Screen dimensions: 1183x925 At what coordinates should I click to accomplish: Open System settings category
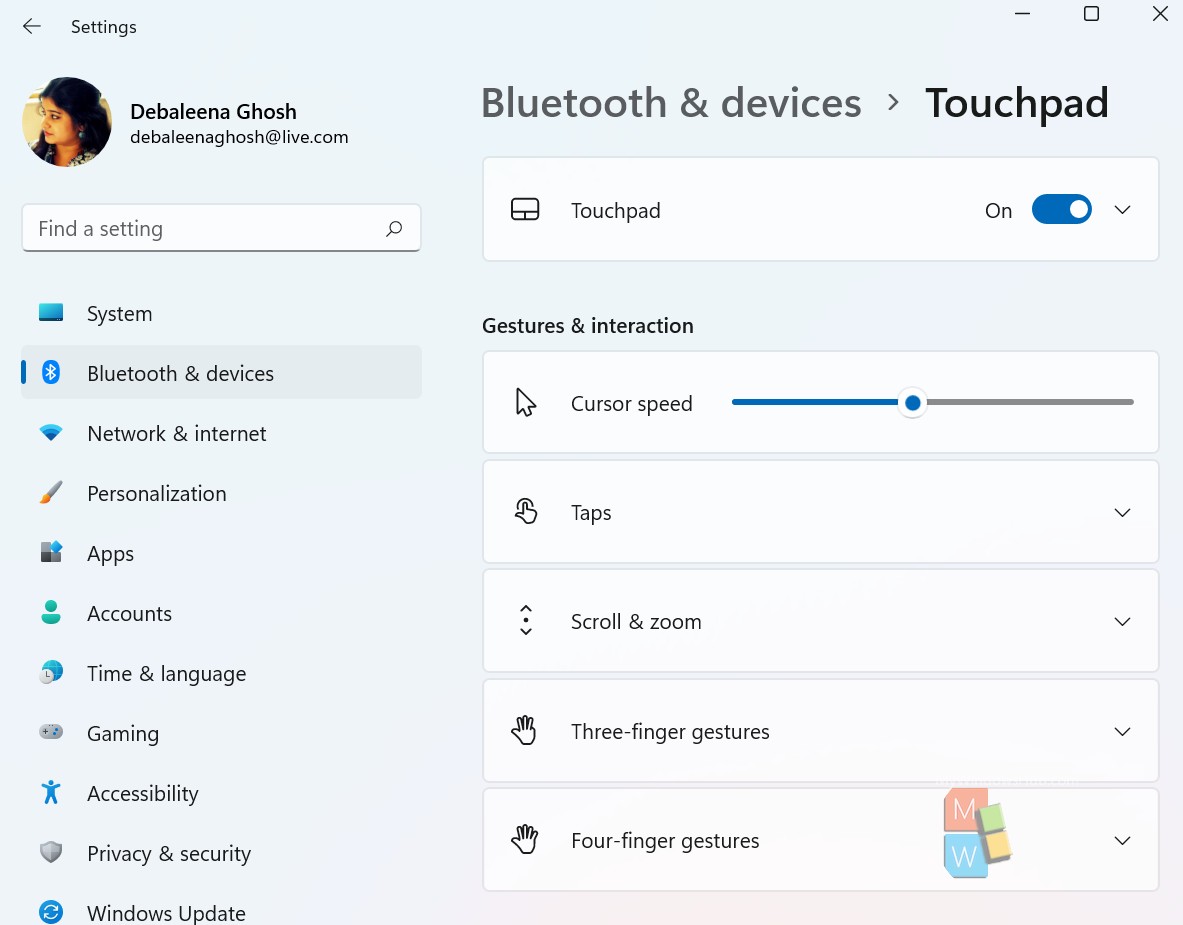point(221,313)
